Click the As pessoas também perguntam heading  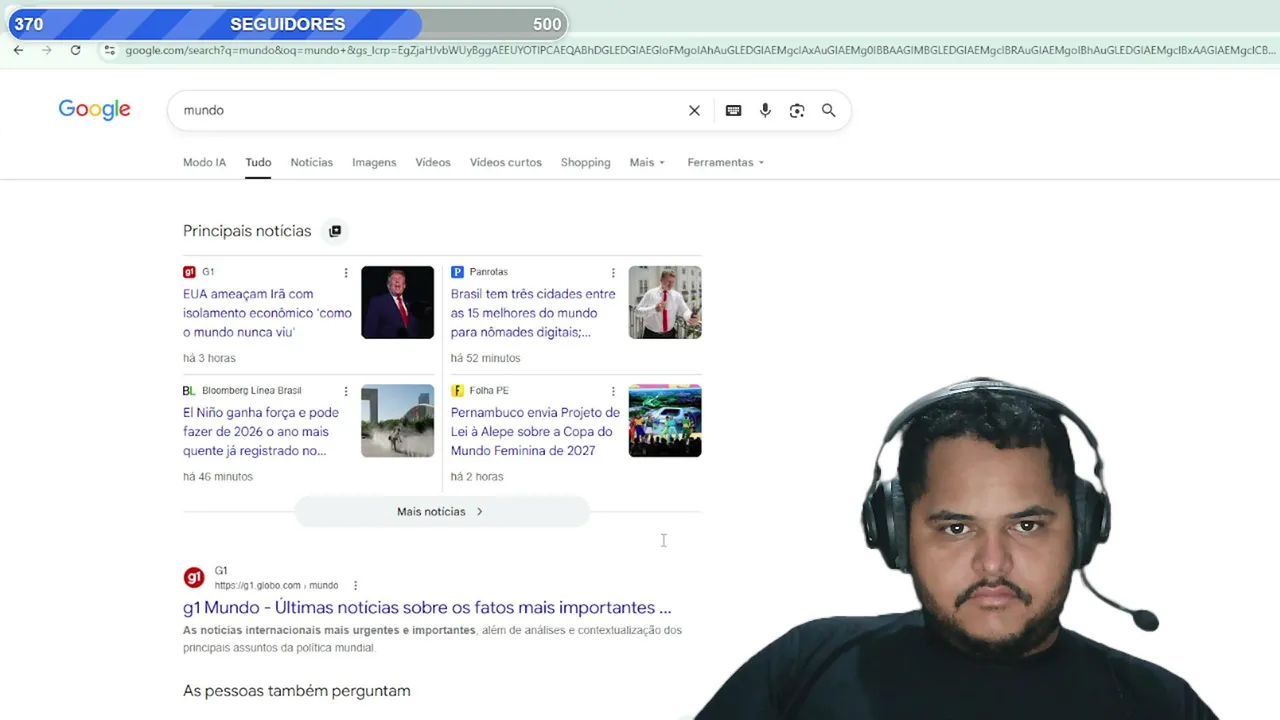coord(297,691)
